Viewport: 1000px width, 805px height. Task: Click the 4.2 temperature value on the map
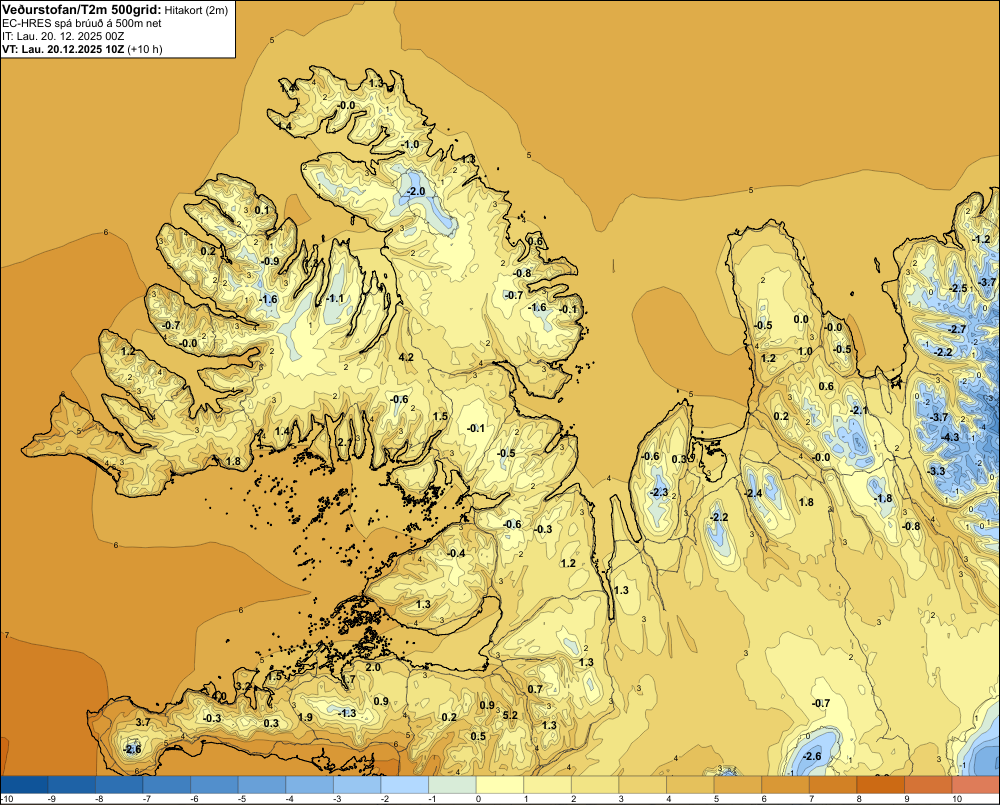(406, 357)
